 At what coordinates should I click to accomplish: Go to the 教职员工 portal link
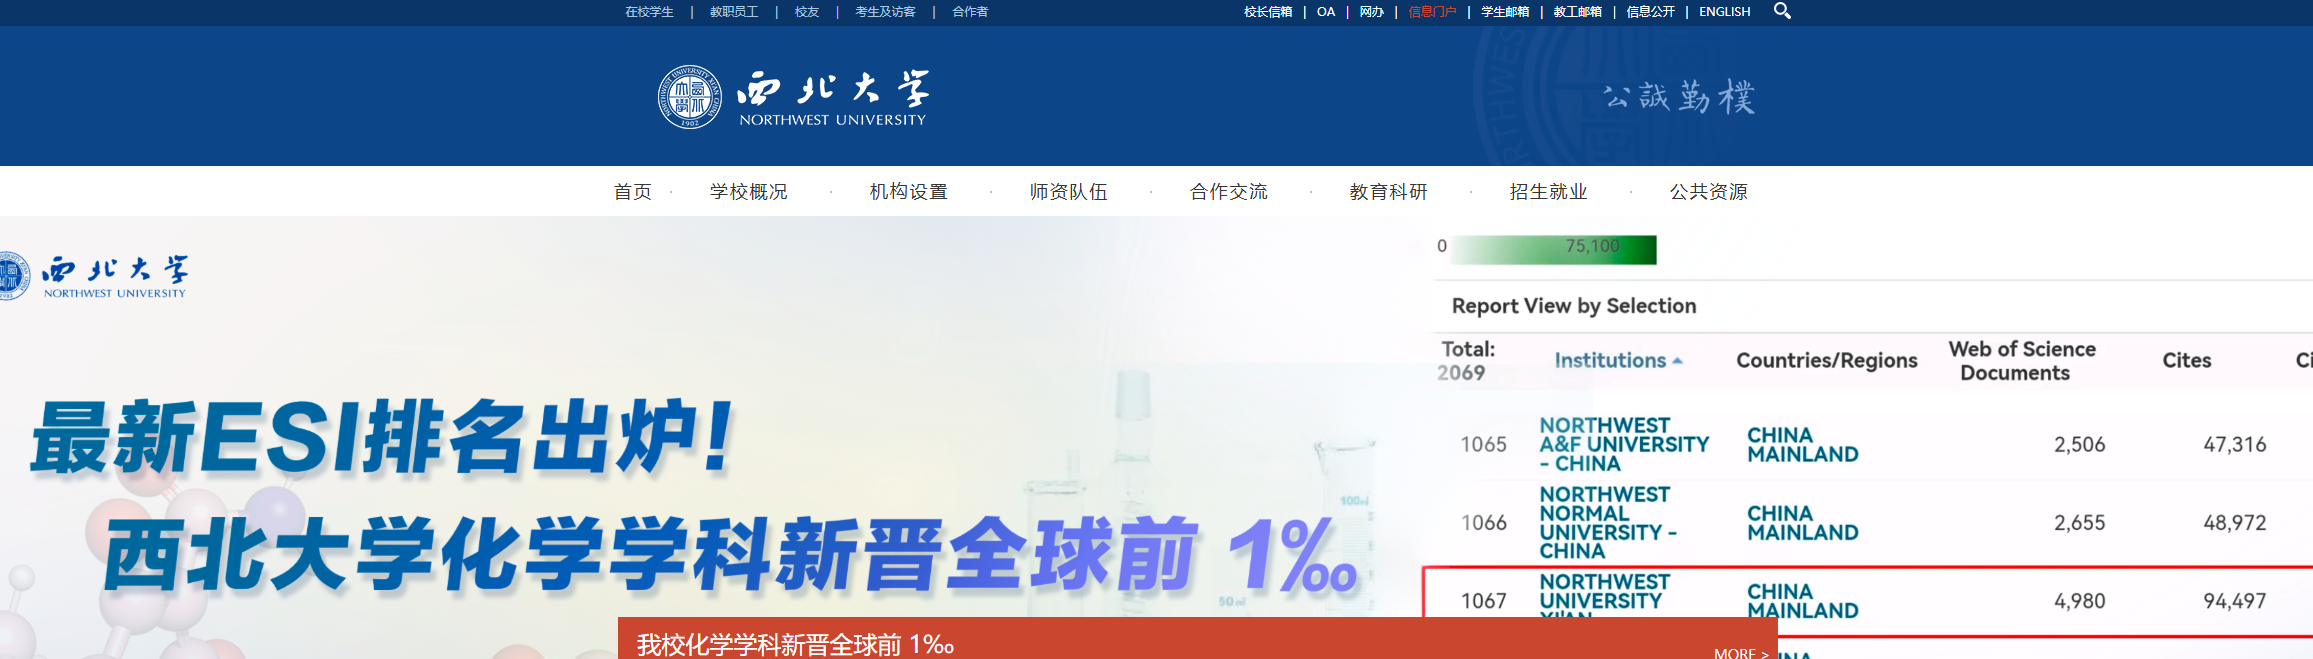click(734, 12)
